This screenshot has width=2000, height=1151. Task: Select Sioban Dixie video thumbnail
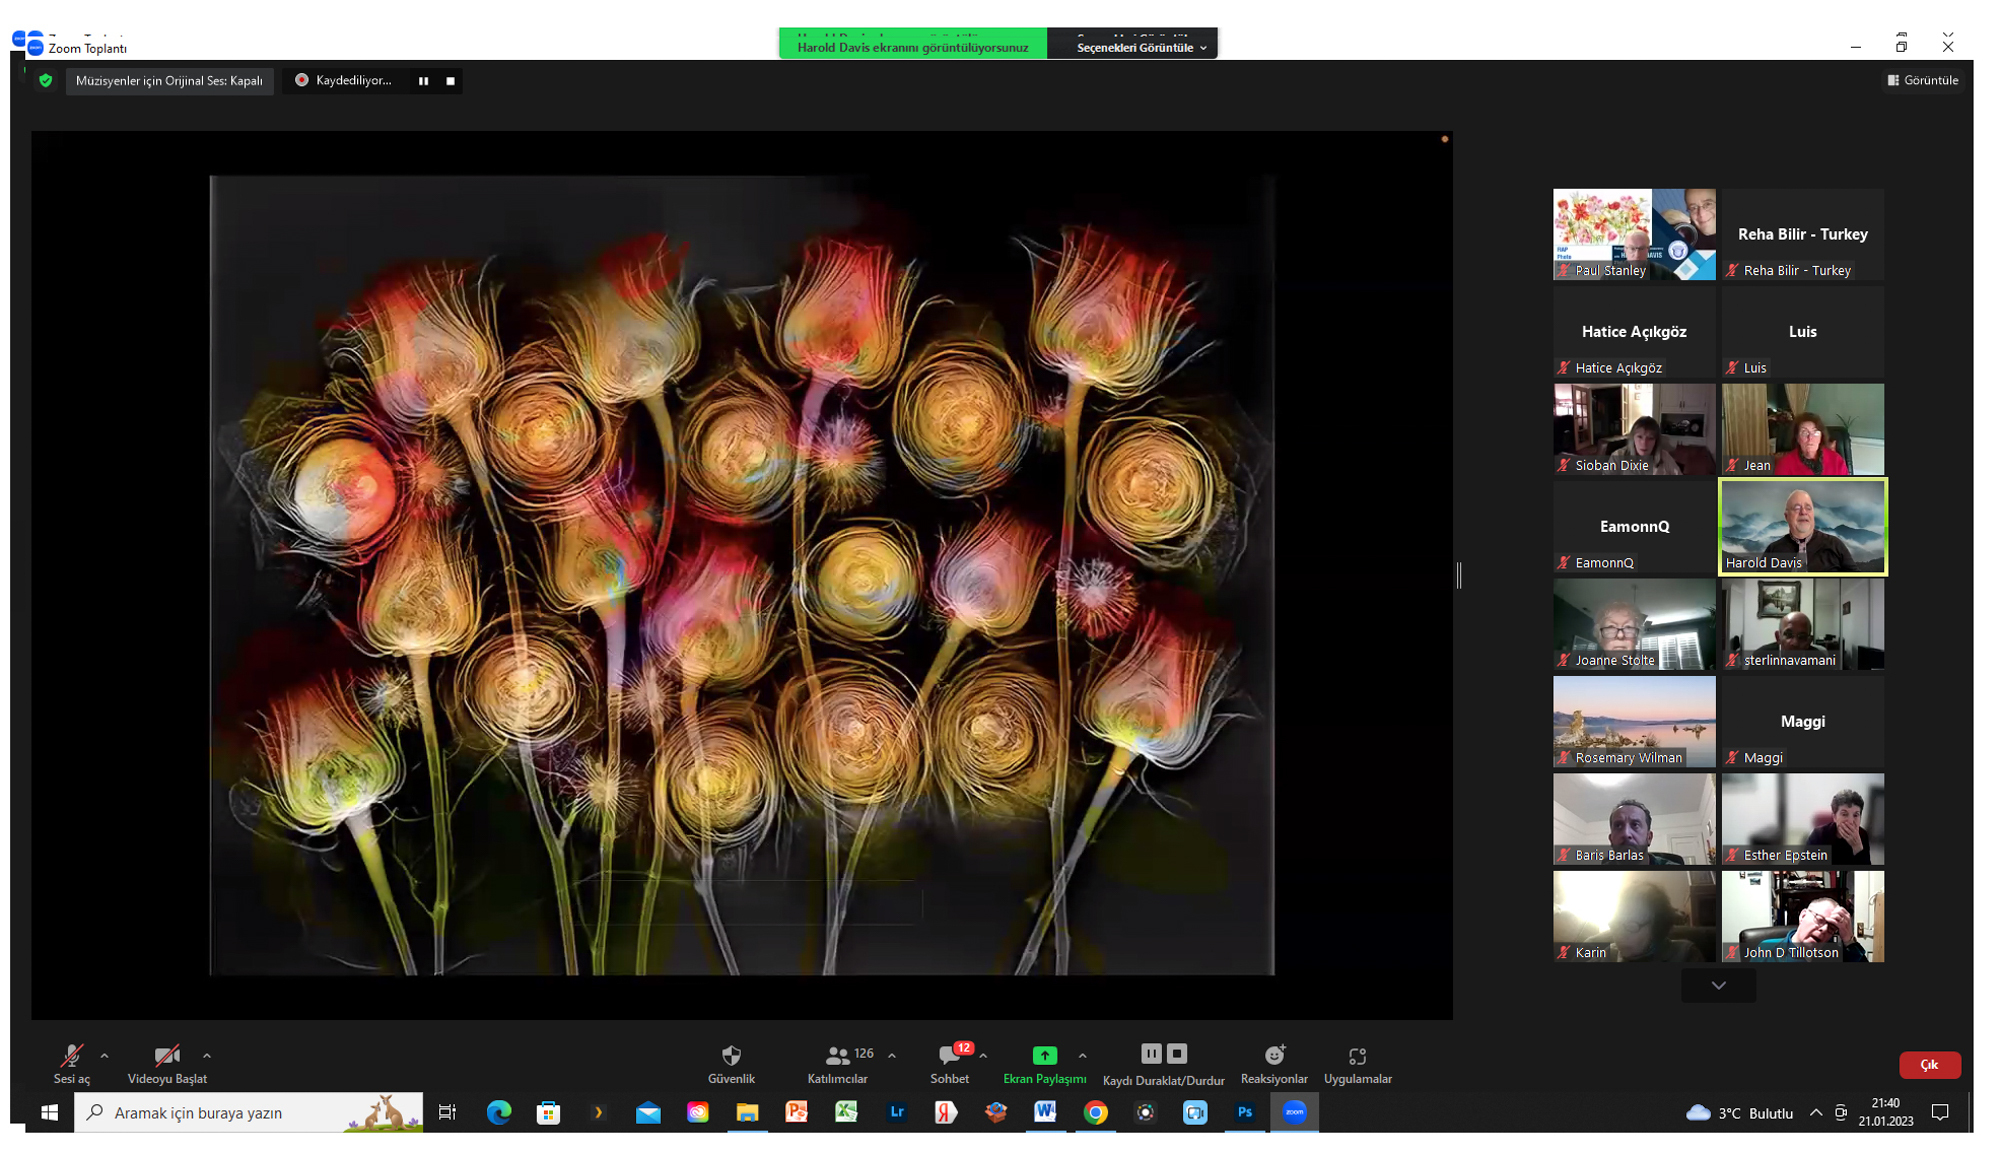[1634, 430]
